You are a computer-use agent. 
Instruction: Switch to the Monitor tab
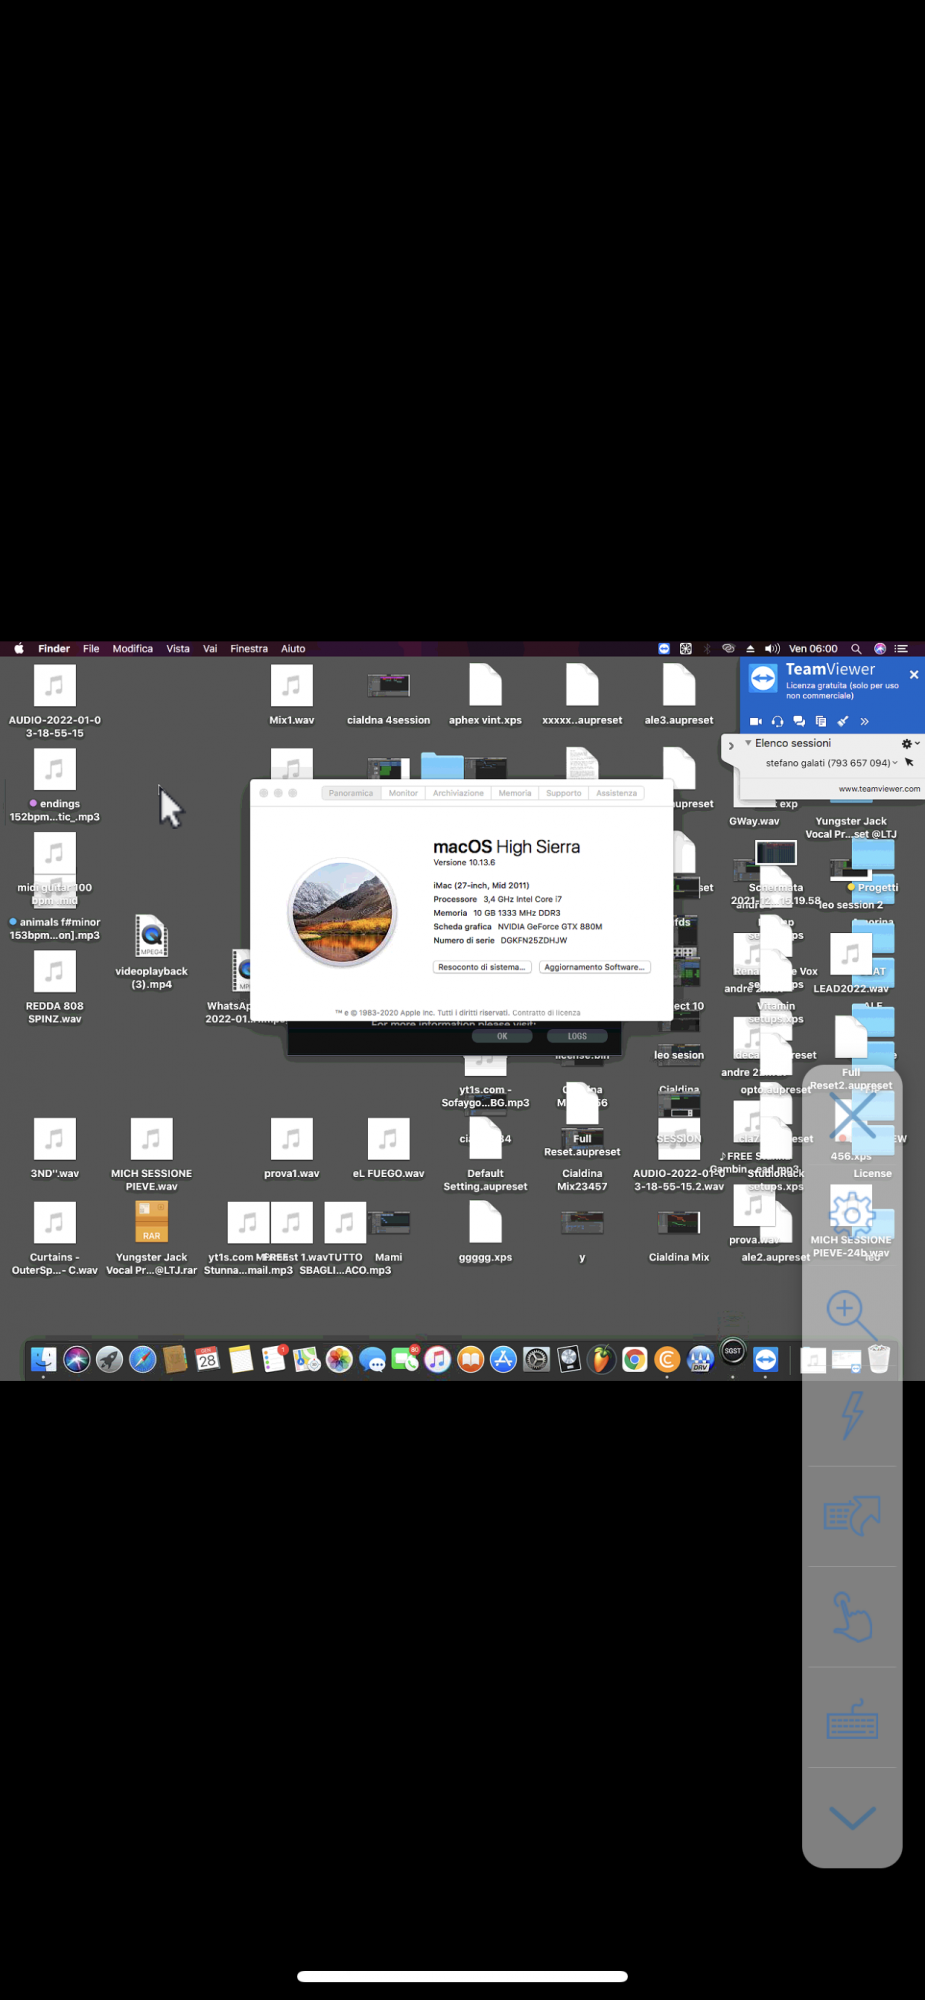pyautogui.click(x=403, y=793)
